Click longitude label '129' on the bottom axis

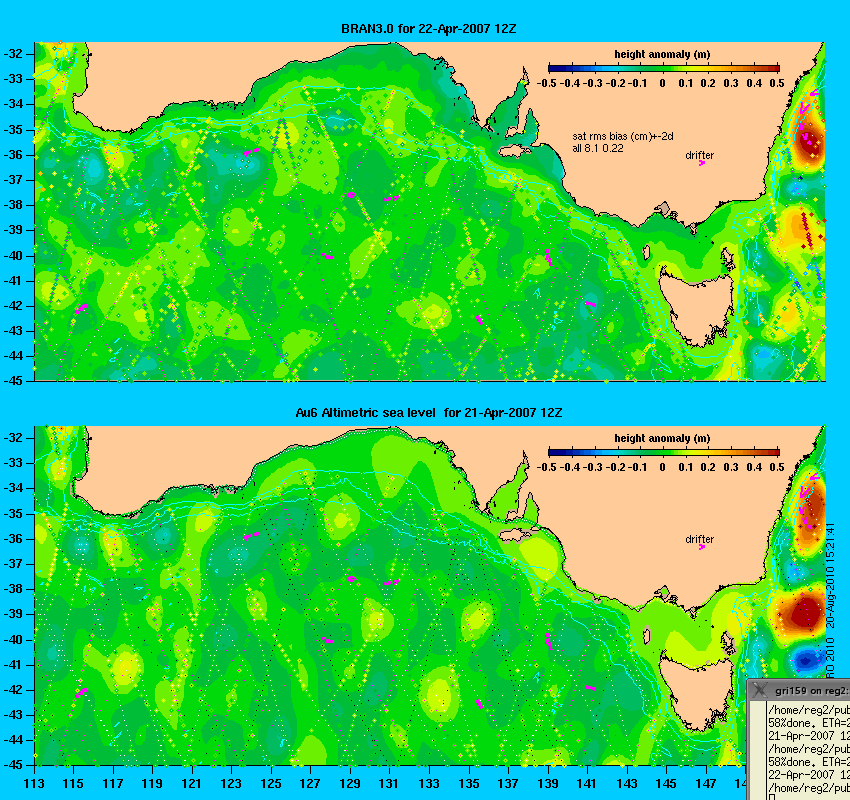(x=350, y=784)
